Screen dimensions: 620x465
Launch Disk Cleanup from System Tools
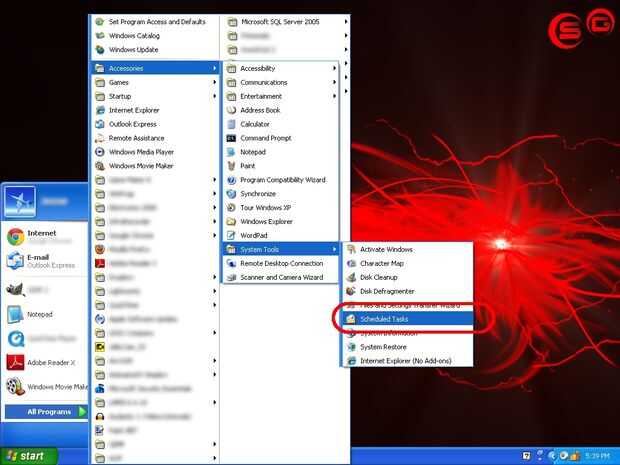click(407, 277)
